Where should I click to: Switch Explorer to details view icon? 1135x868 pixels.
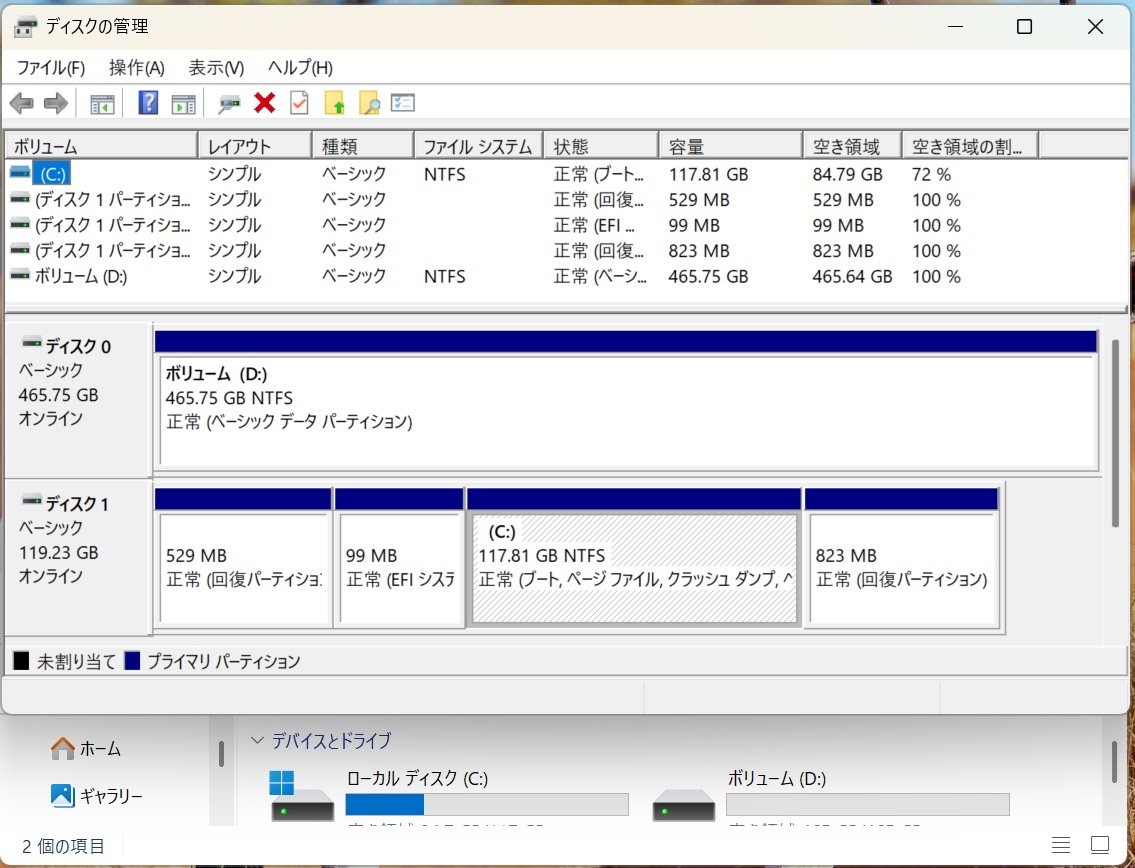click(x=1061, y=845)
